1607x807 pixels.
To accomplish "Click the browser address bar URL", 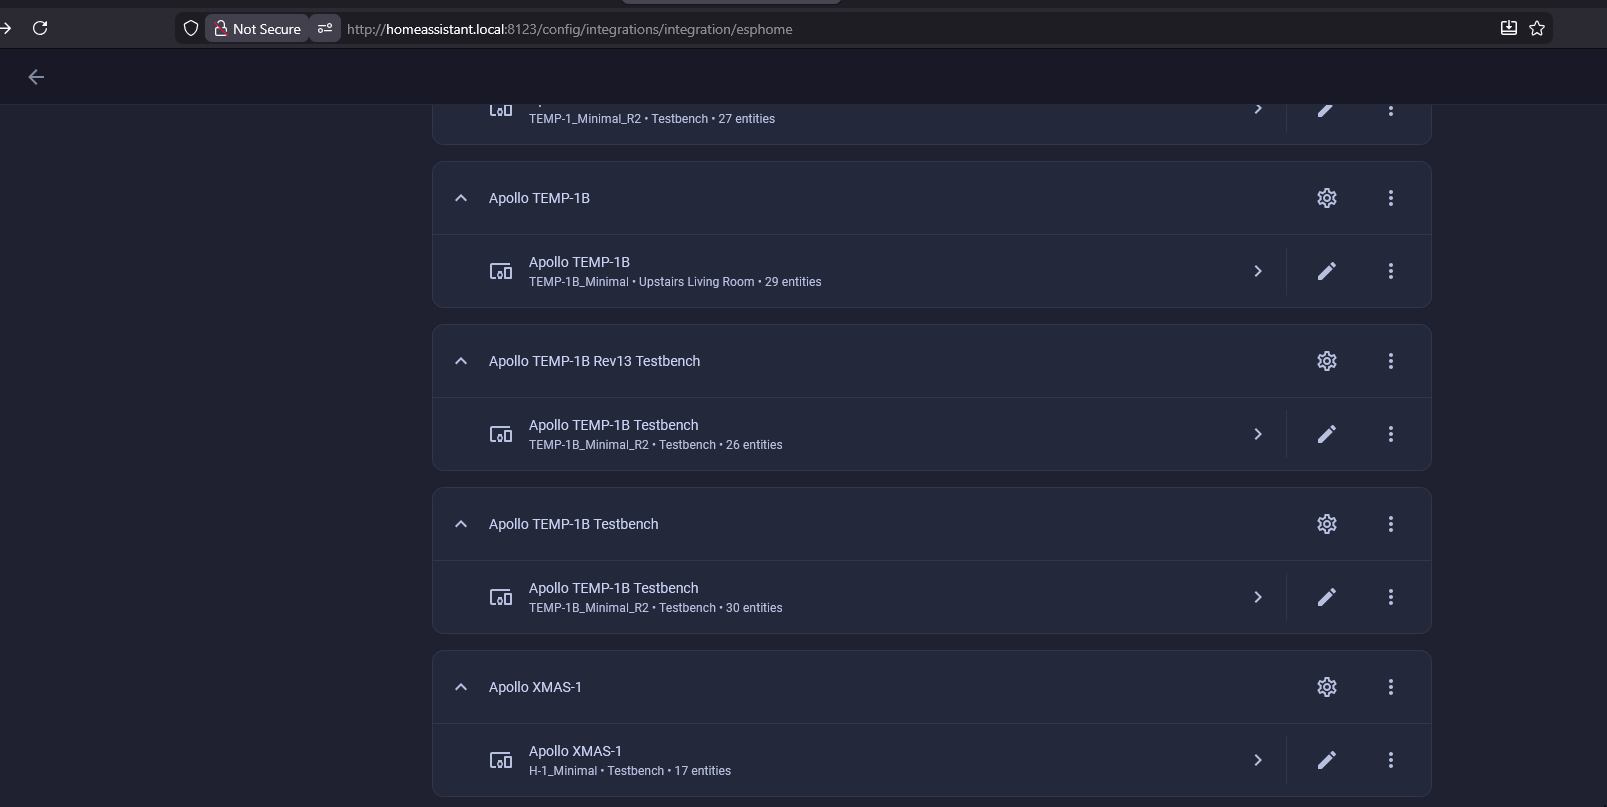I will point(570,29).
